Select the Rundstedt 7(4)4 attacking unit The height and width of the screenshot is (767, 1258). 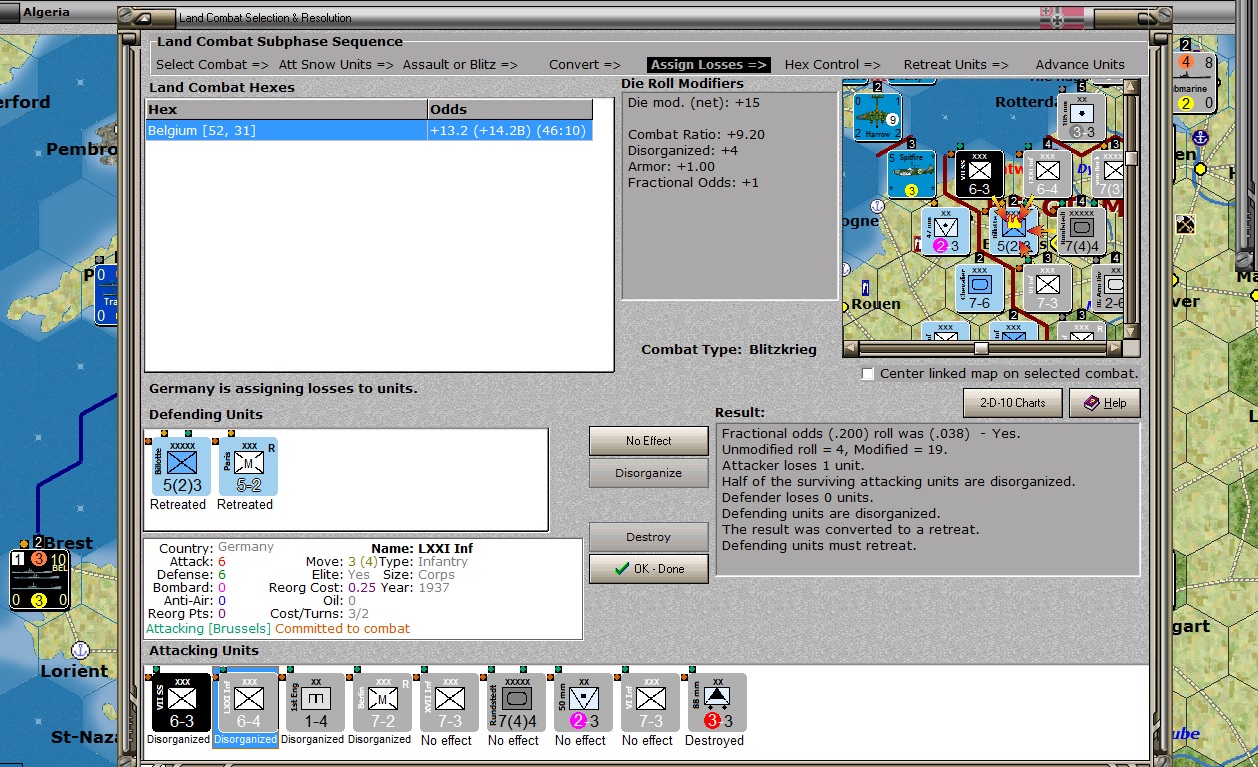pyautogui.click(x=516, y=701)
